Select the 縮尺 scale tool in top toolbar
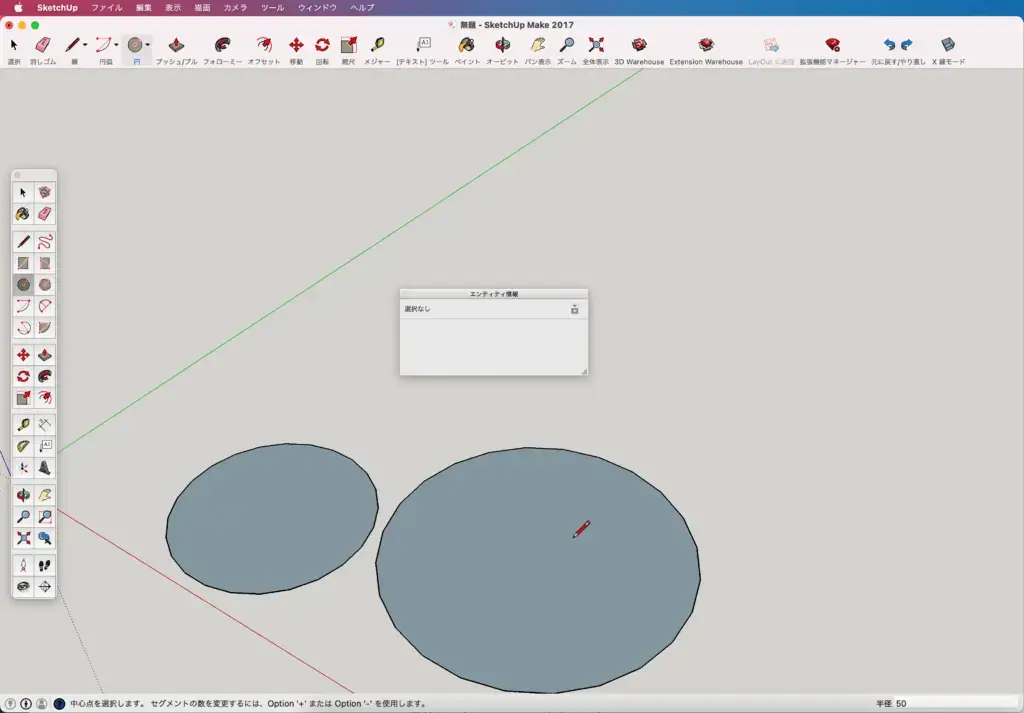Screen dimensions: 1024x713 [x=349, y=44]
